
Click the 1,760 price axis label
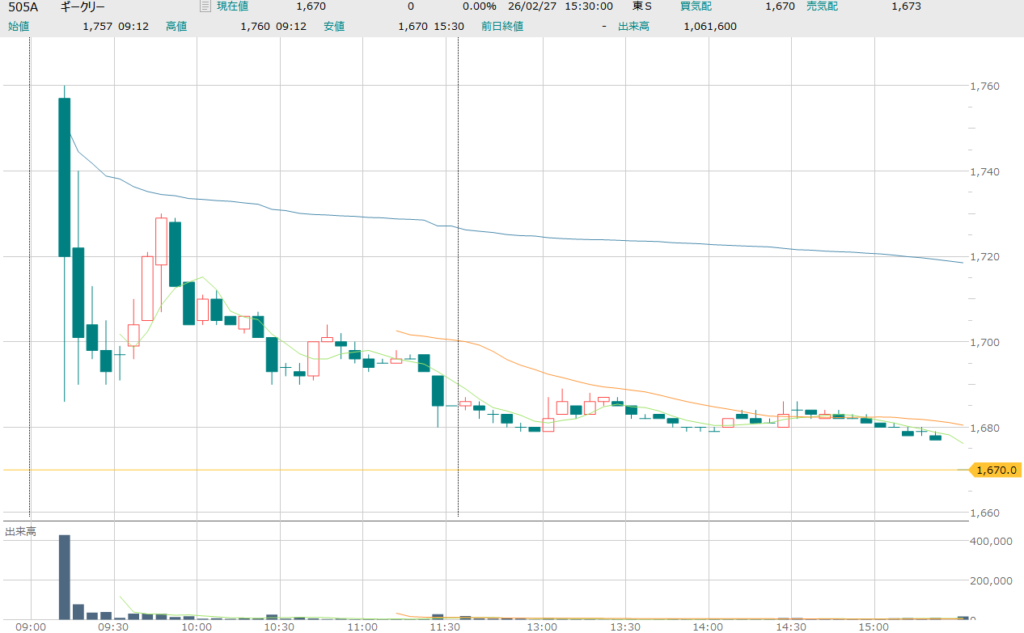tap(984, 86)
